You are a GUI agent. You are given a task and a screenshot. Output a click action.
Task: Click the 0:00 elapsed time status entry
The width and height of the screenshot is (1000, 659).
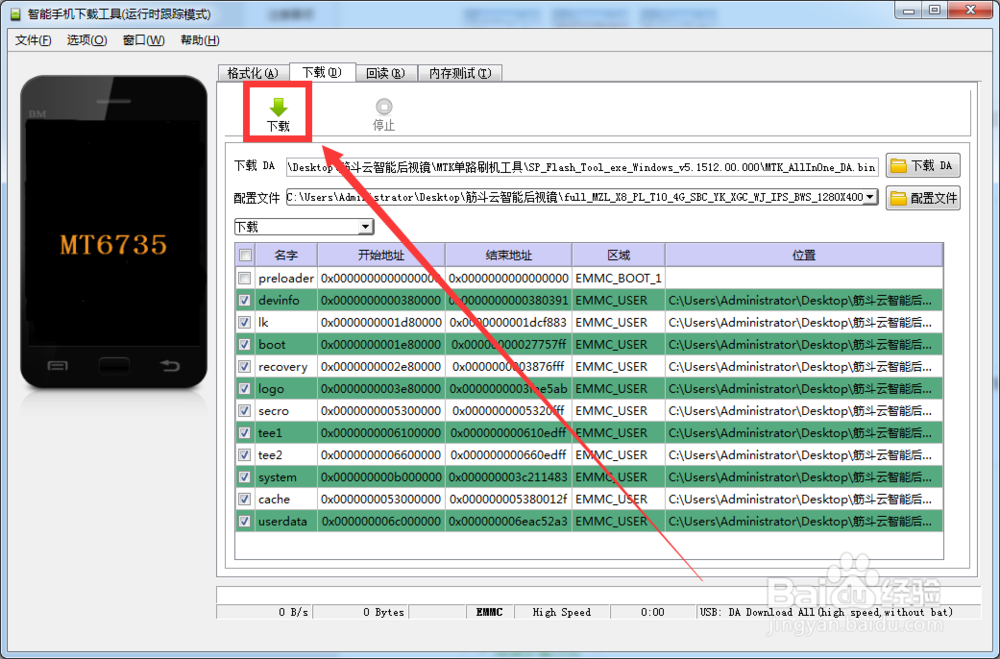652,612
